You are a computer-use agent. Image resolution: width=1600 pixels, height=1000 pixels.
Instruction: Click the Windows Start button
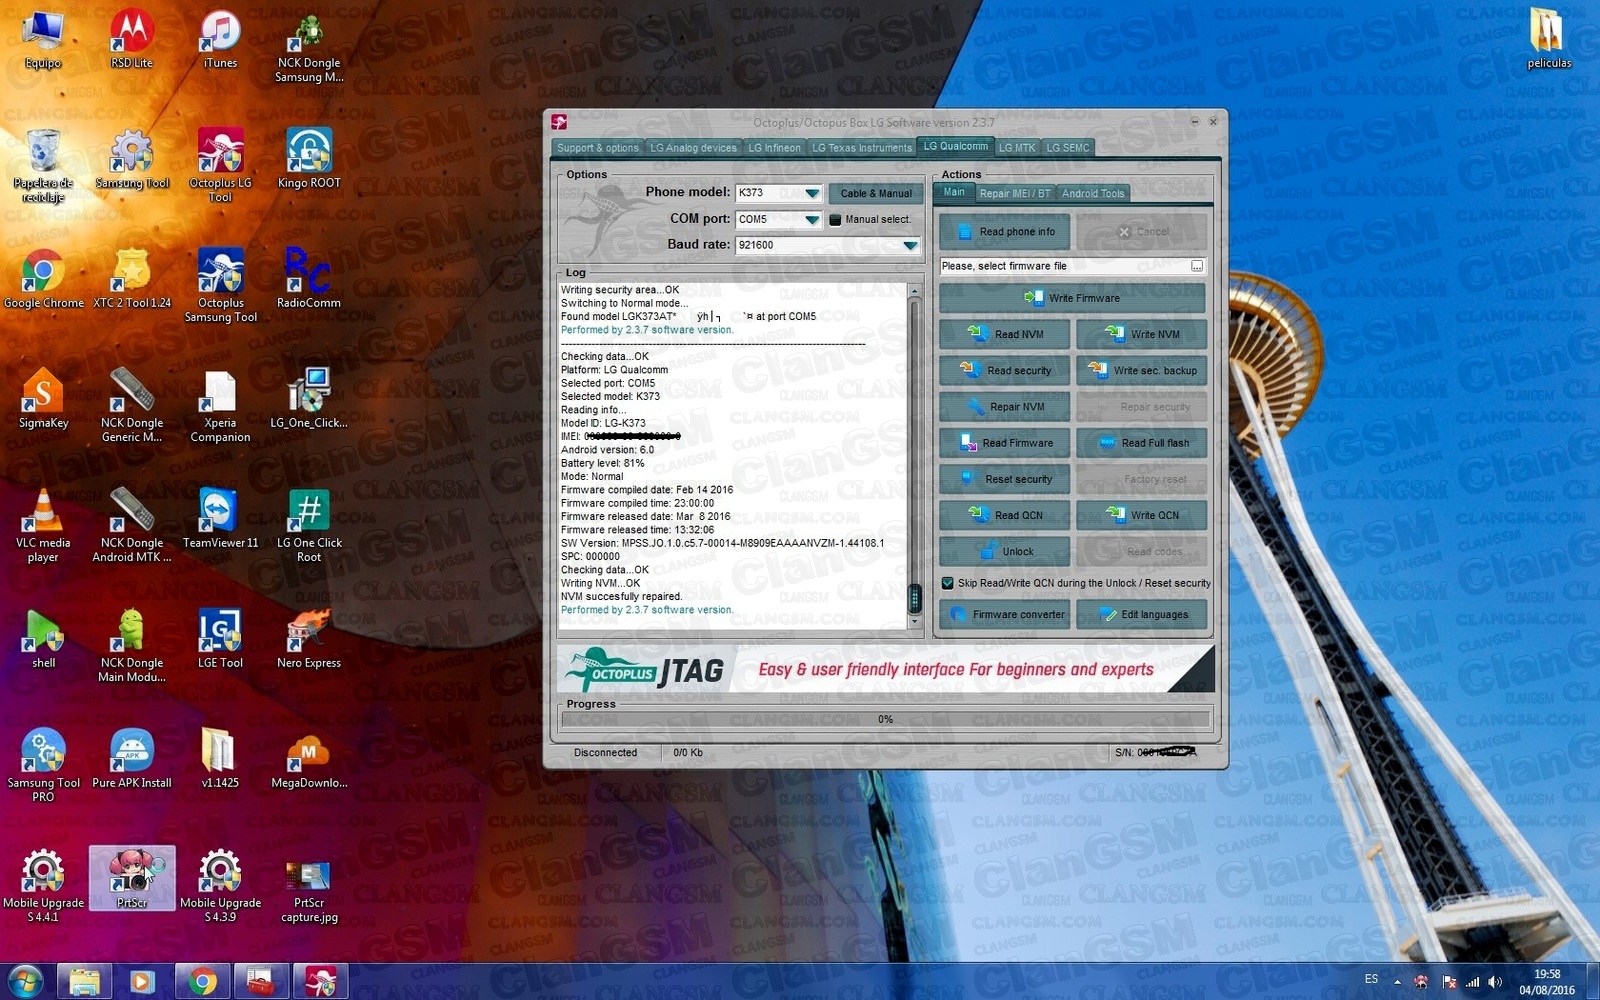pos(25,981)
